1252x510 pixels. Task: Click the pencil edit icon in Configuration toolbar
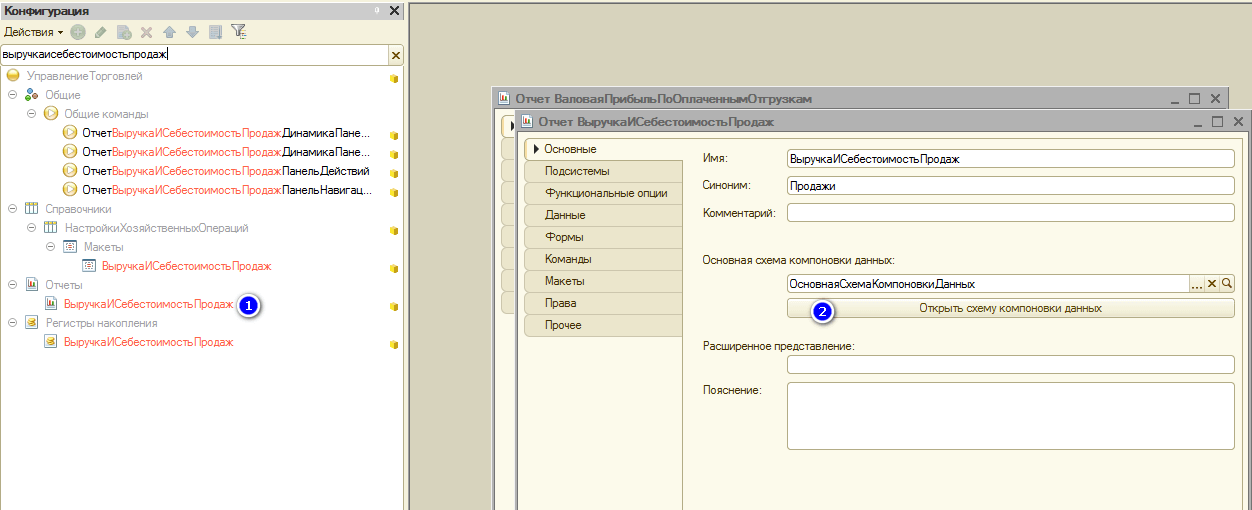100,32
